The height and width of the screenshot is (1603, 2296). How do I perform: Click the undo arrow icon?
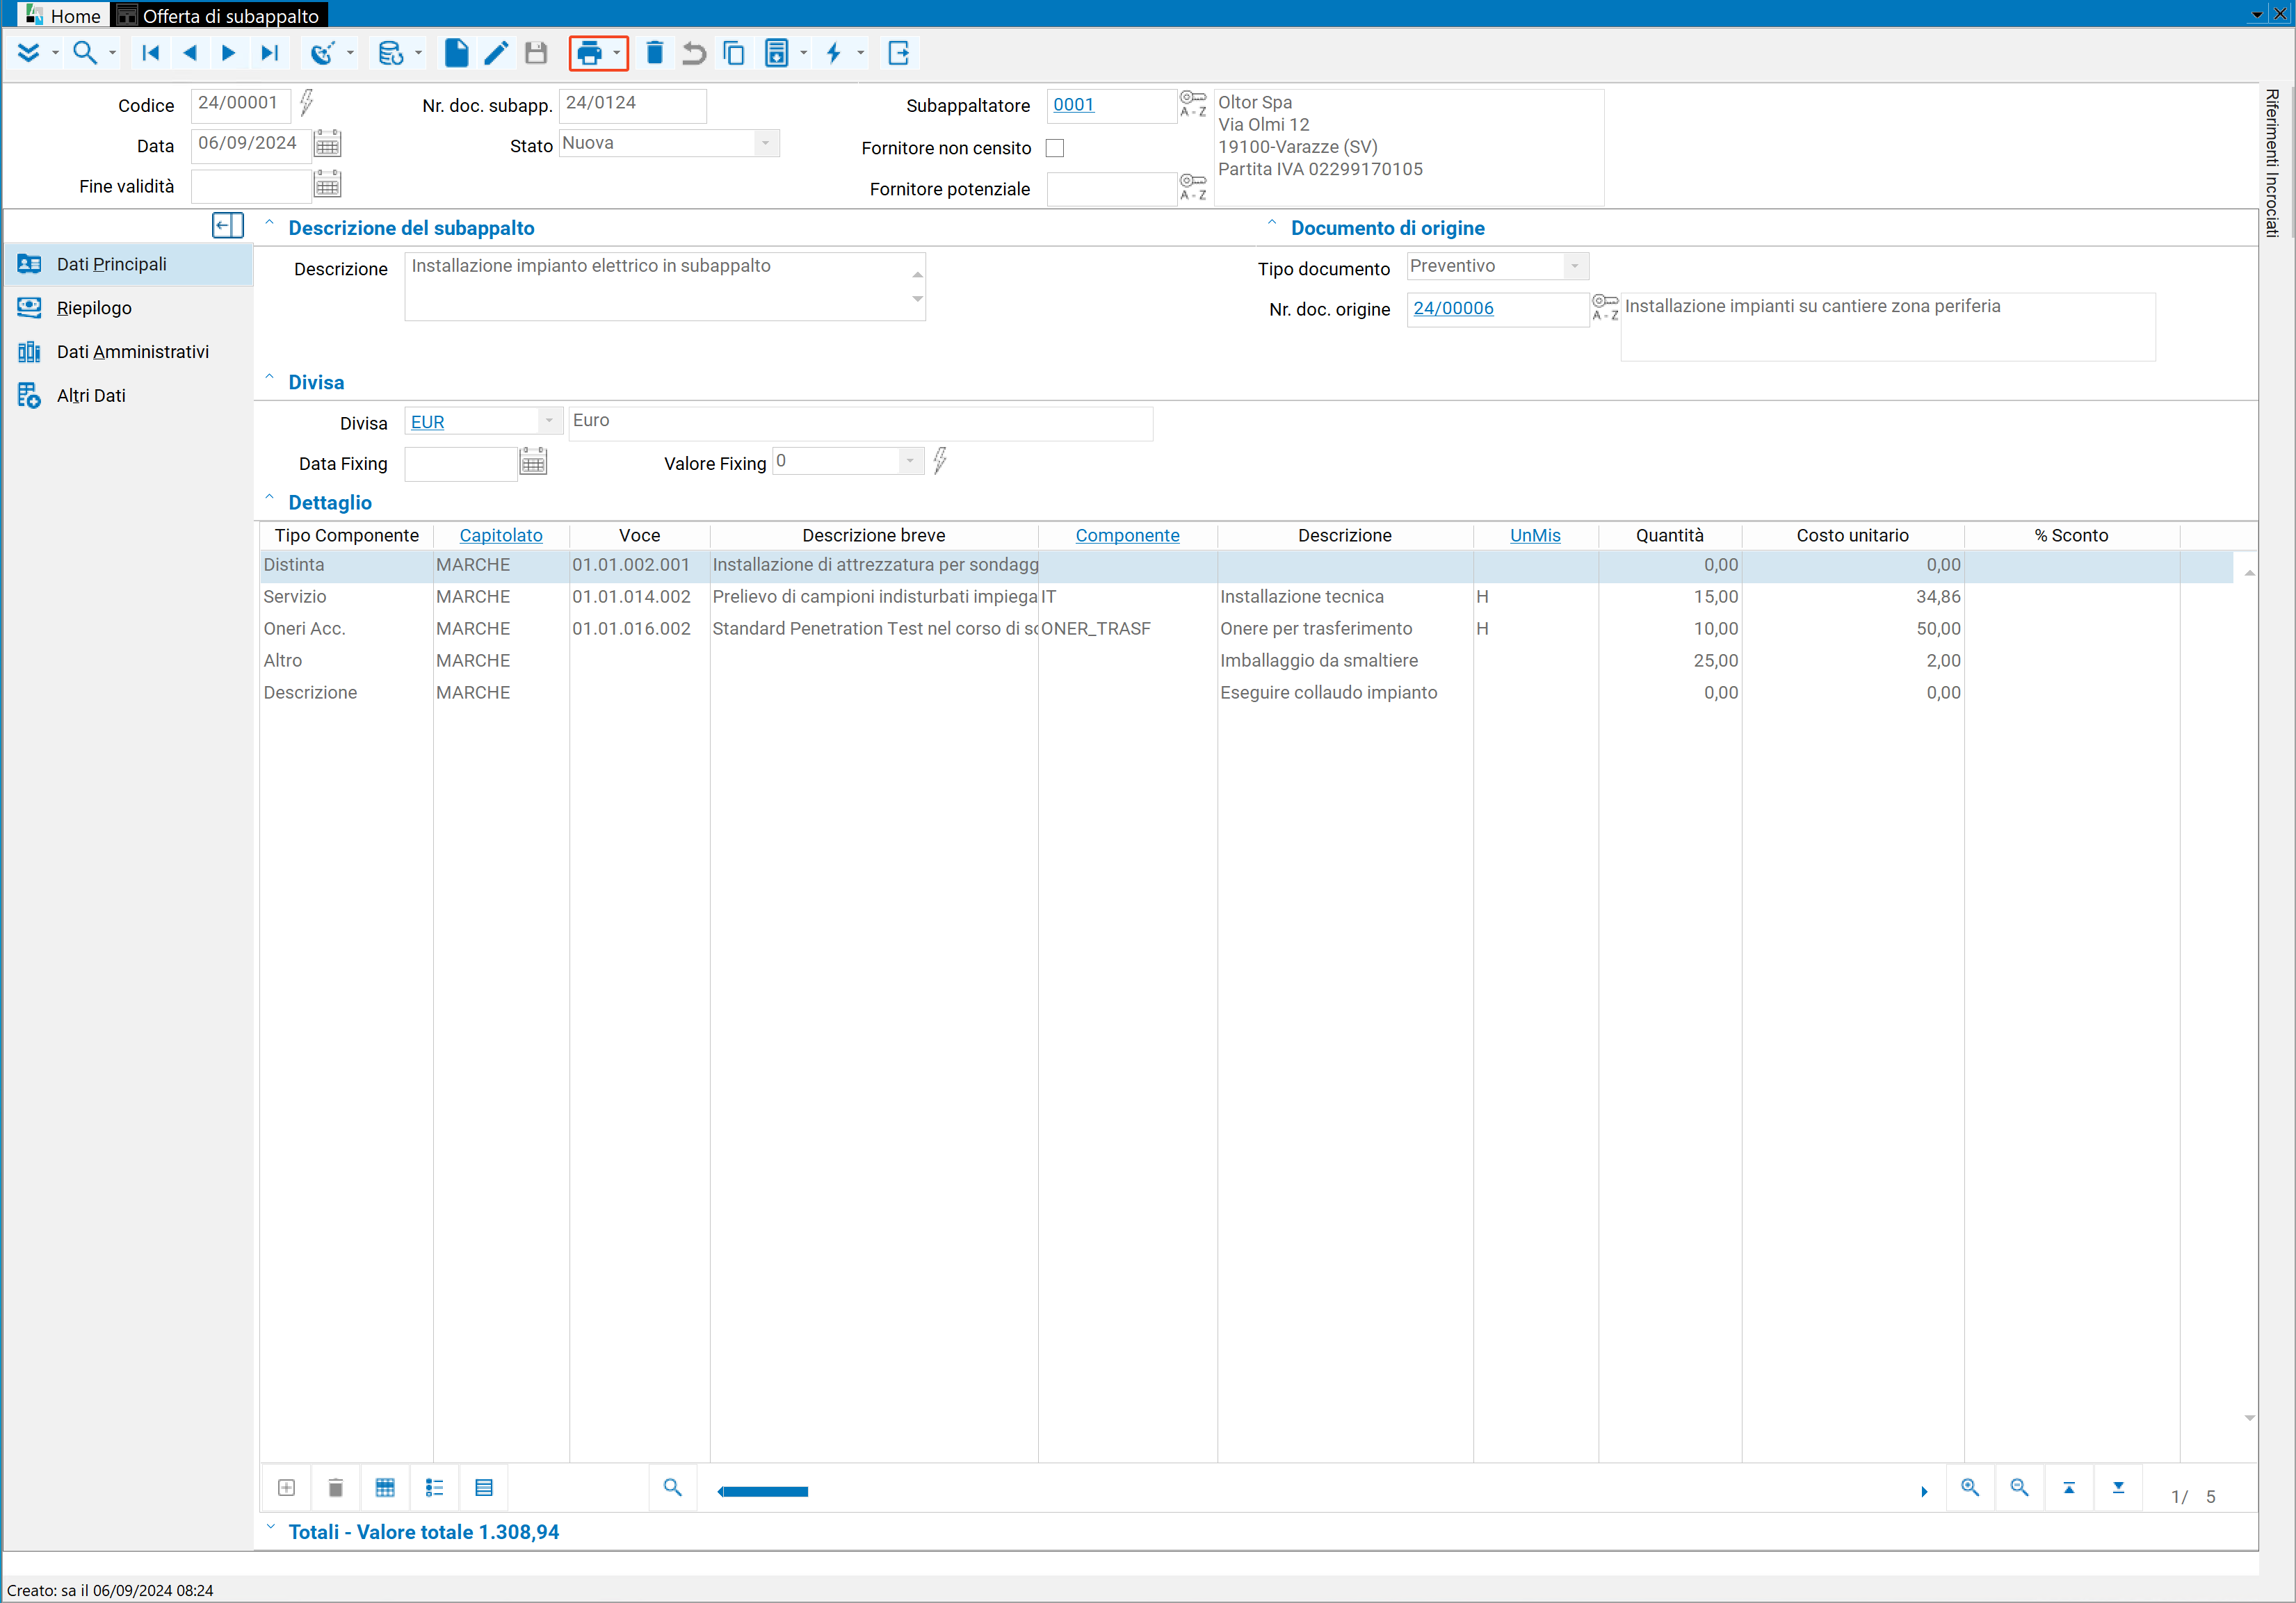pos(694,53)
